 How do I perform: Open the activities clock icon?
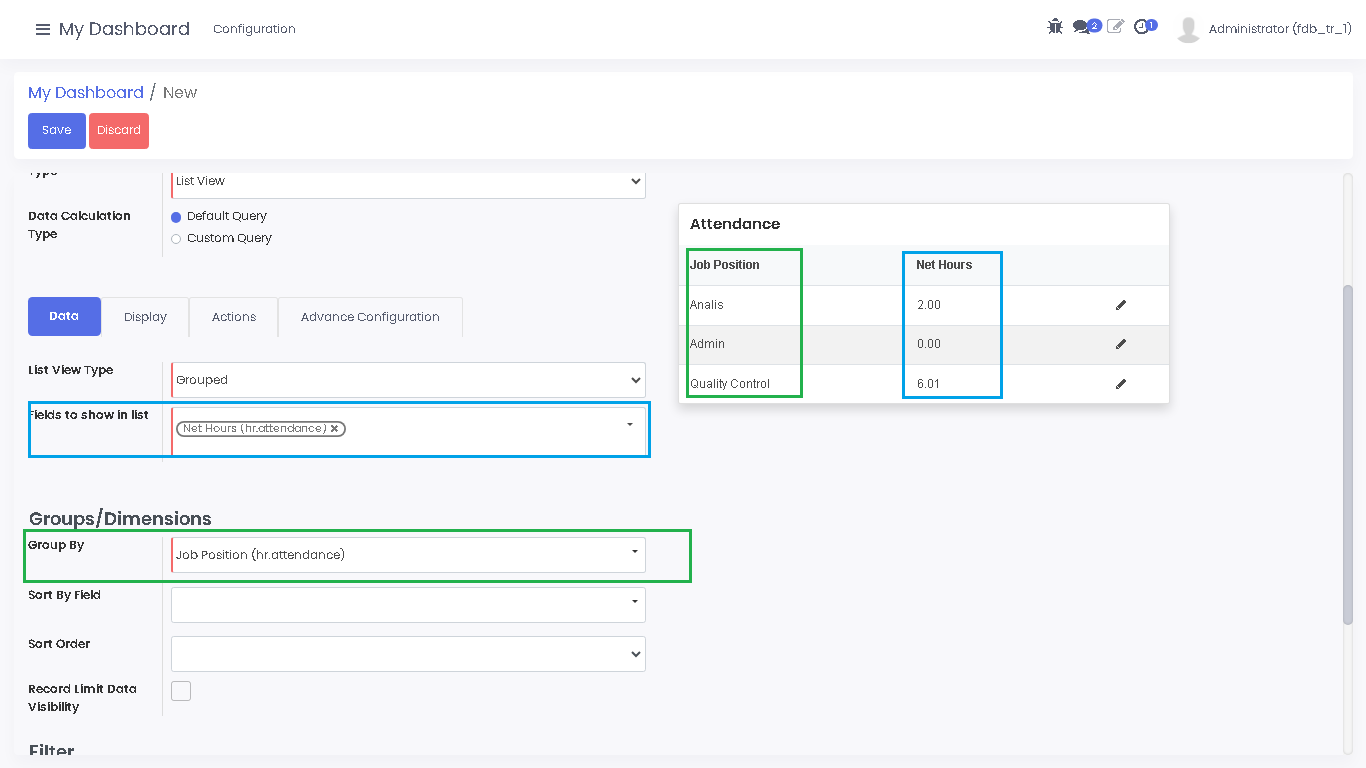click(1141, 27)
